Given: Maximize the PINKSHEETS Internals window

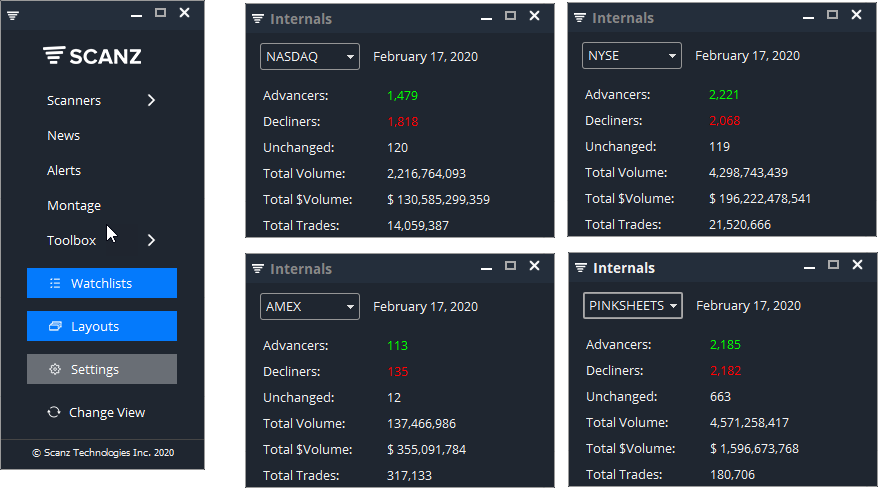Looking at the screenshot, I should click(833, 265).
